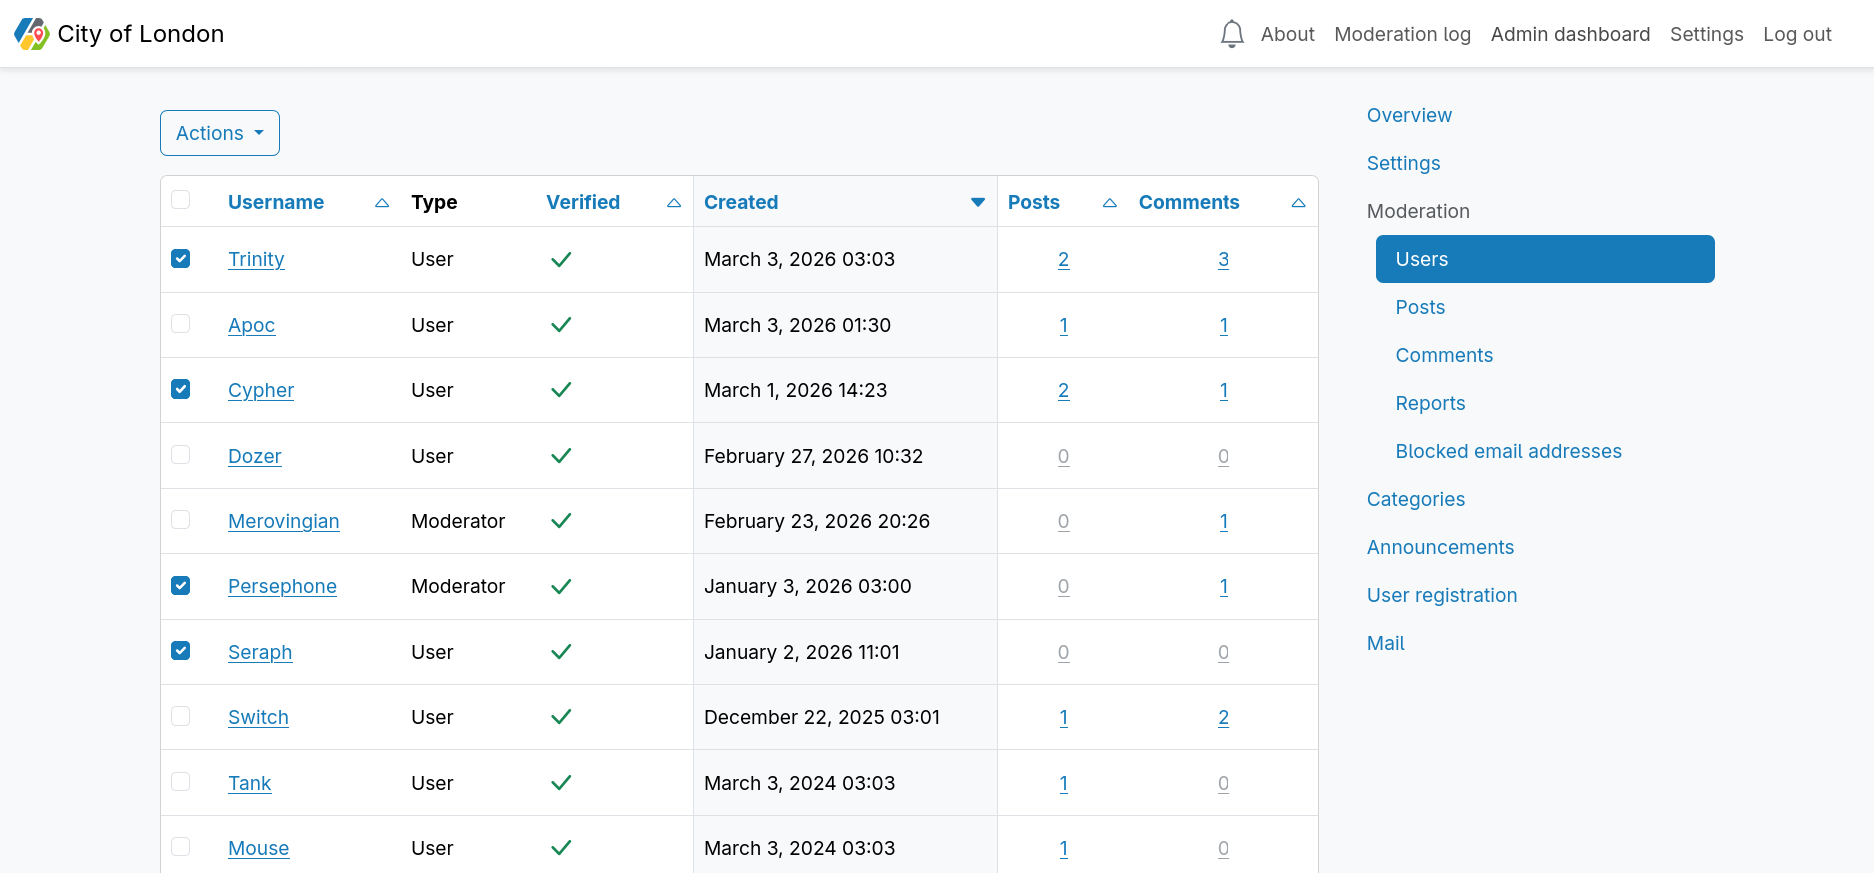Open the Reports moderation section
This screenshot has width=1875, height=873.
point(1430,403)
